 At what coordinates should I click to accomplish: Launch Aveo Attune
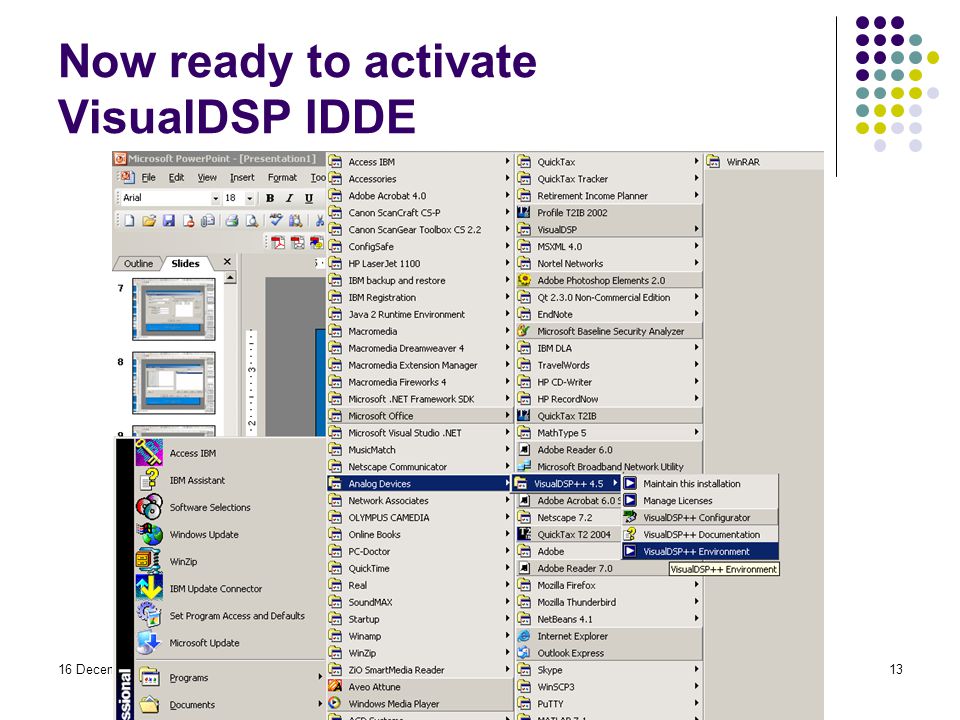419,687
